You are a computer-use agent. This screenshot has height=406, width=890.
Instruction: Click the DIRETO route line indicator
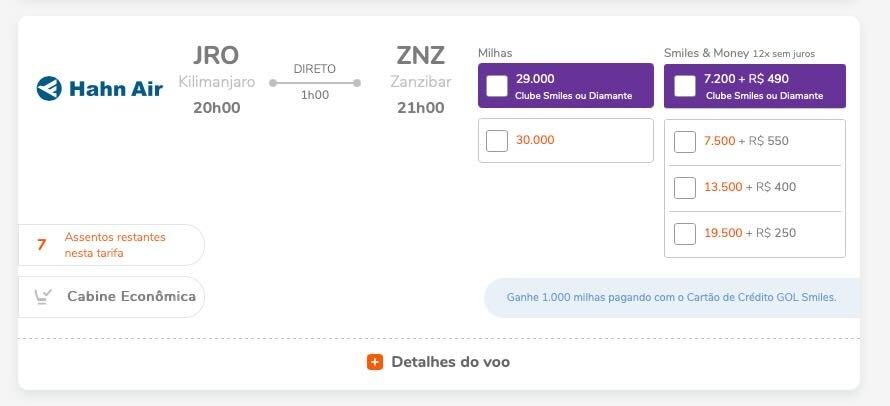[x=314, y=82]
